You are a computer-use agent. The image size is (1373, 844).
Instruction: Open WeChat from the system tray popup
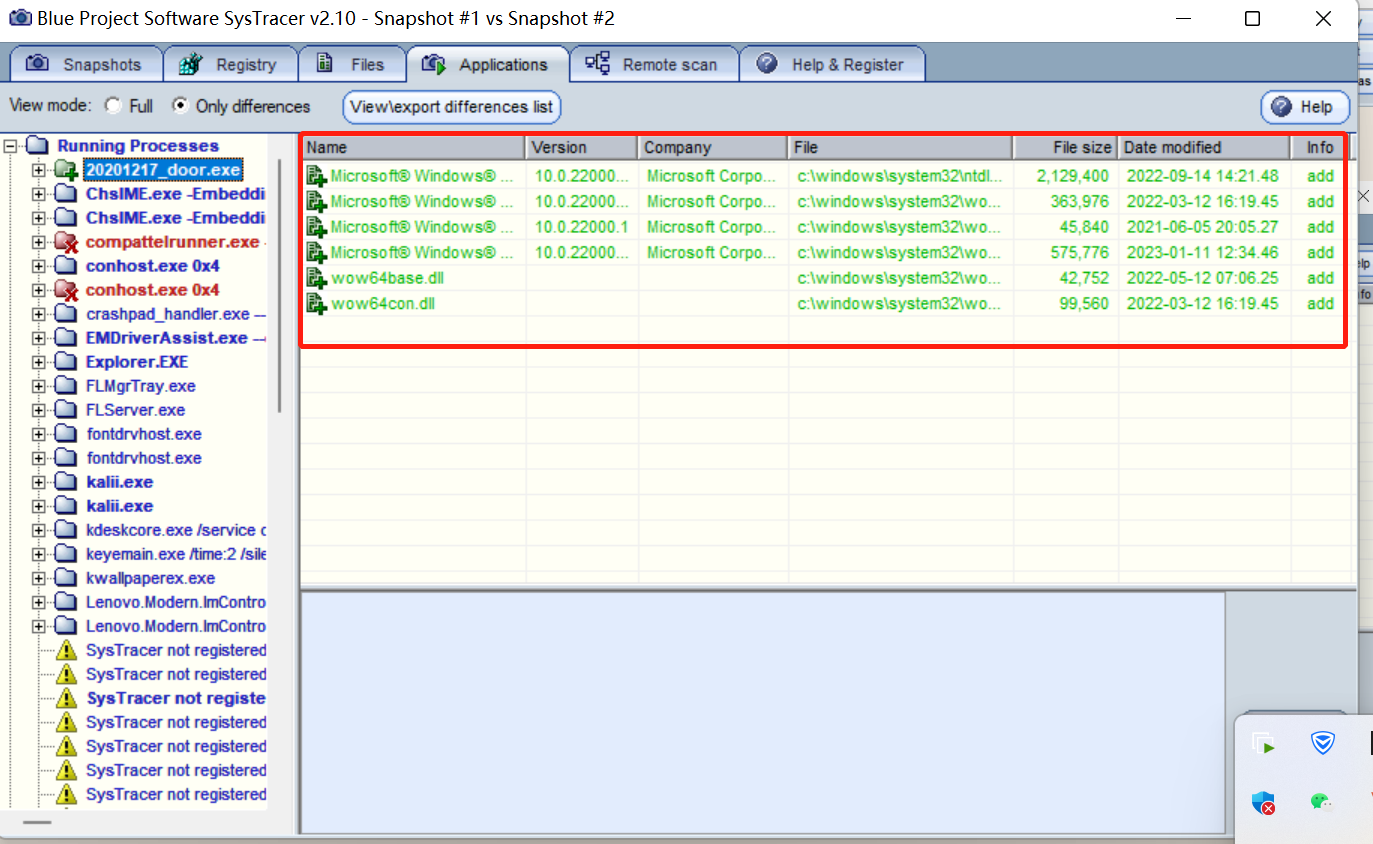[1323, 802]
